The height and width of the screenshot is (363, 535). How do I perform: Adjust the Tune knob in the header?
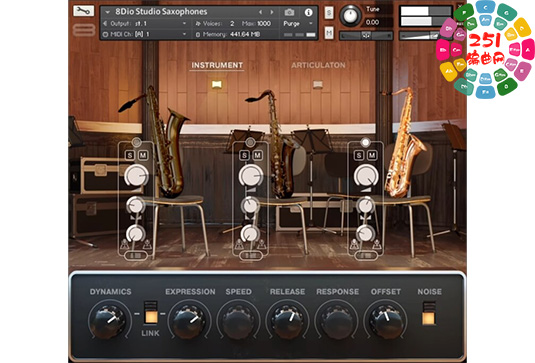350,16
